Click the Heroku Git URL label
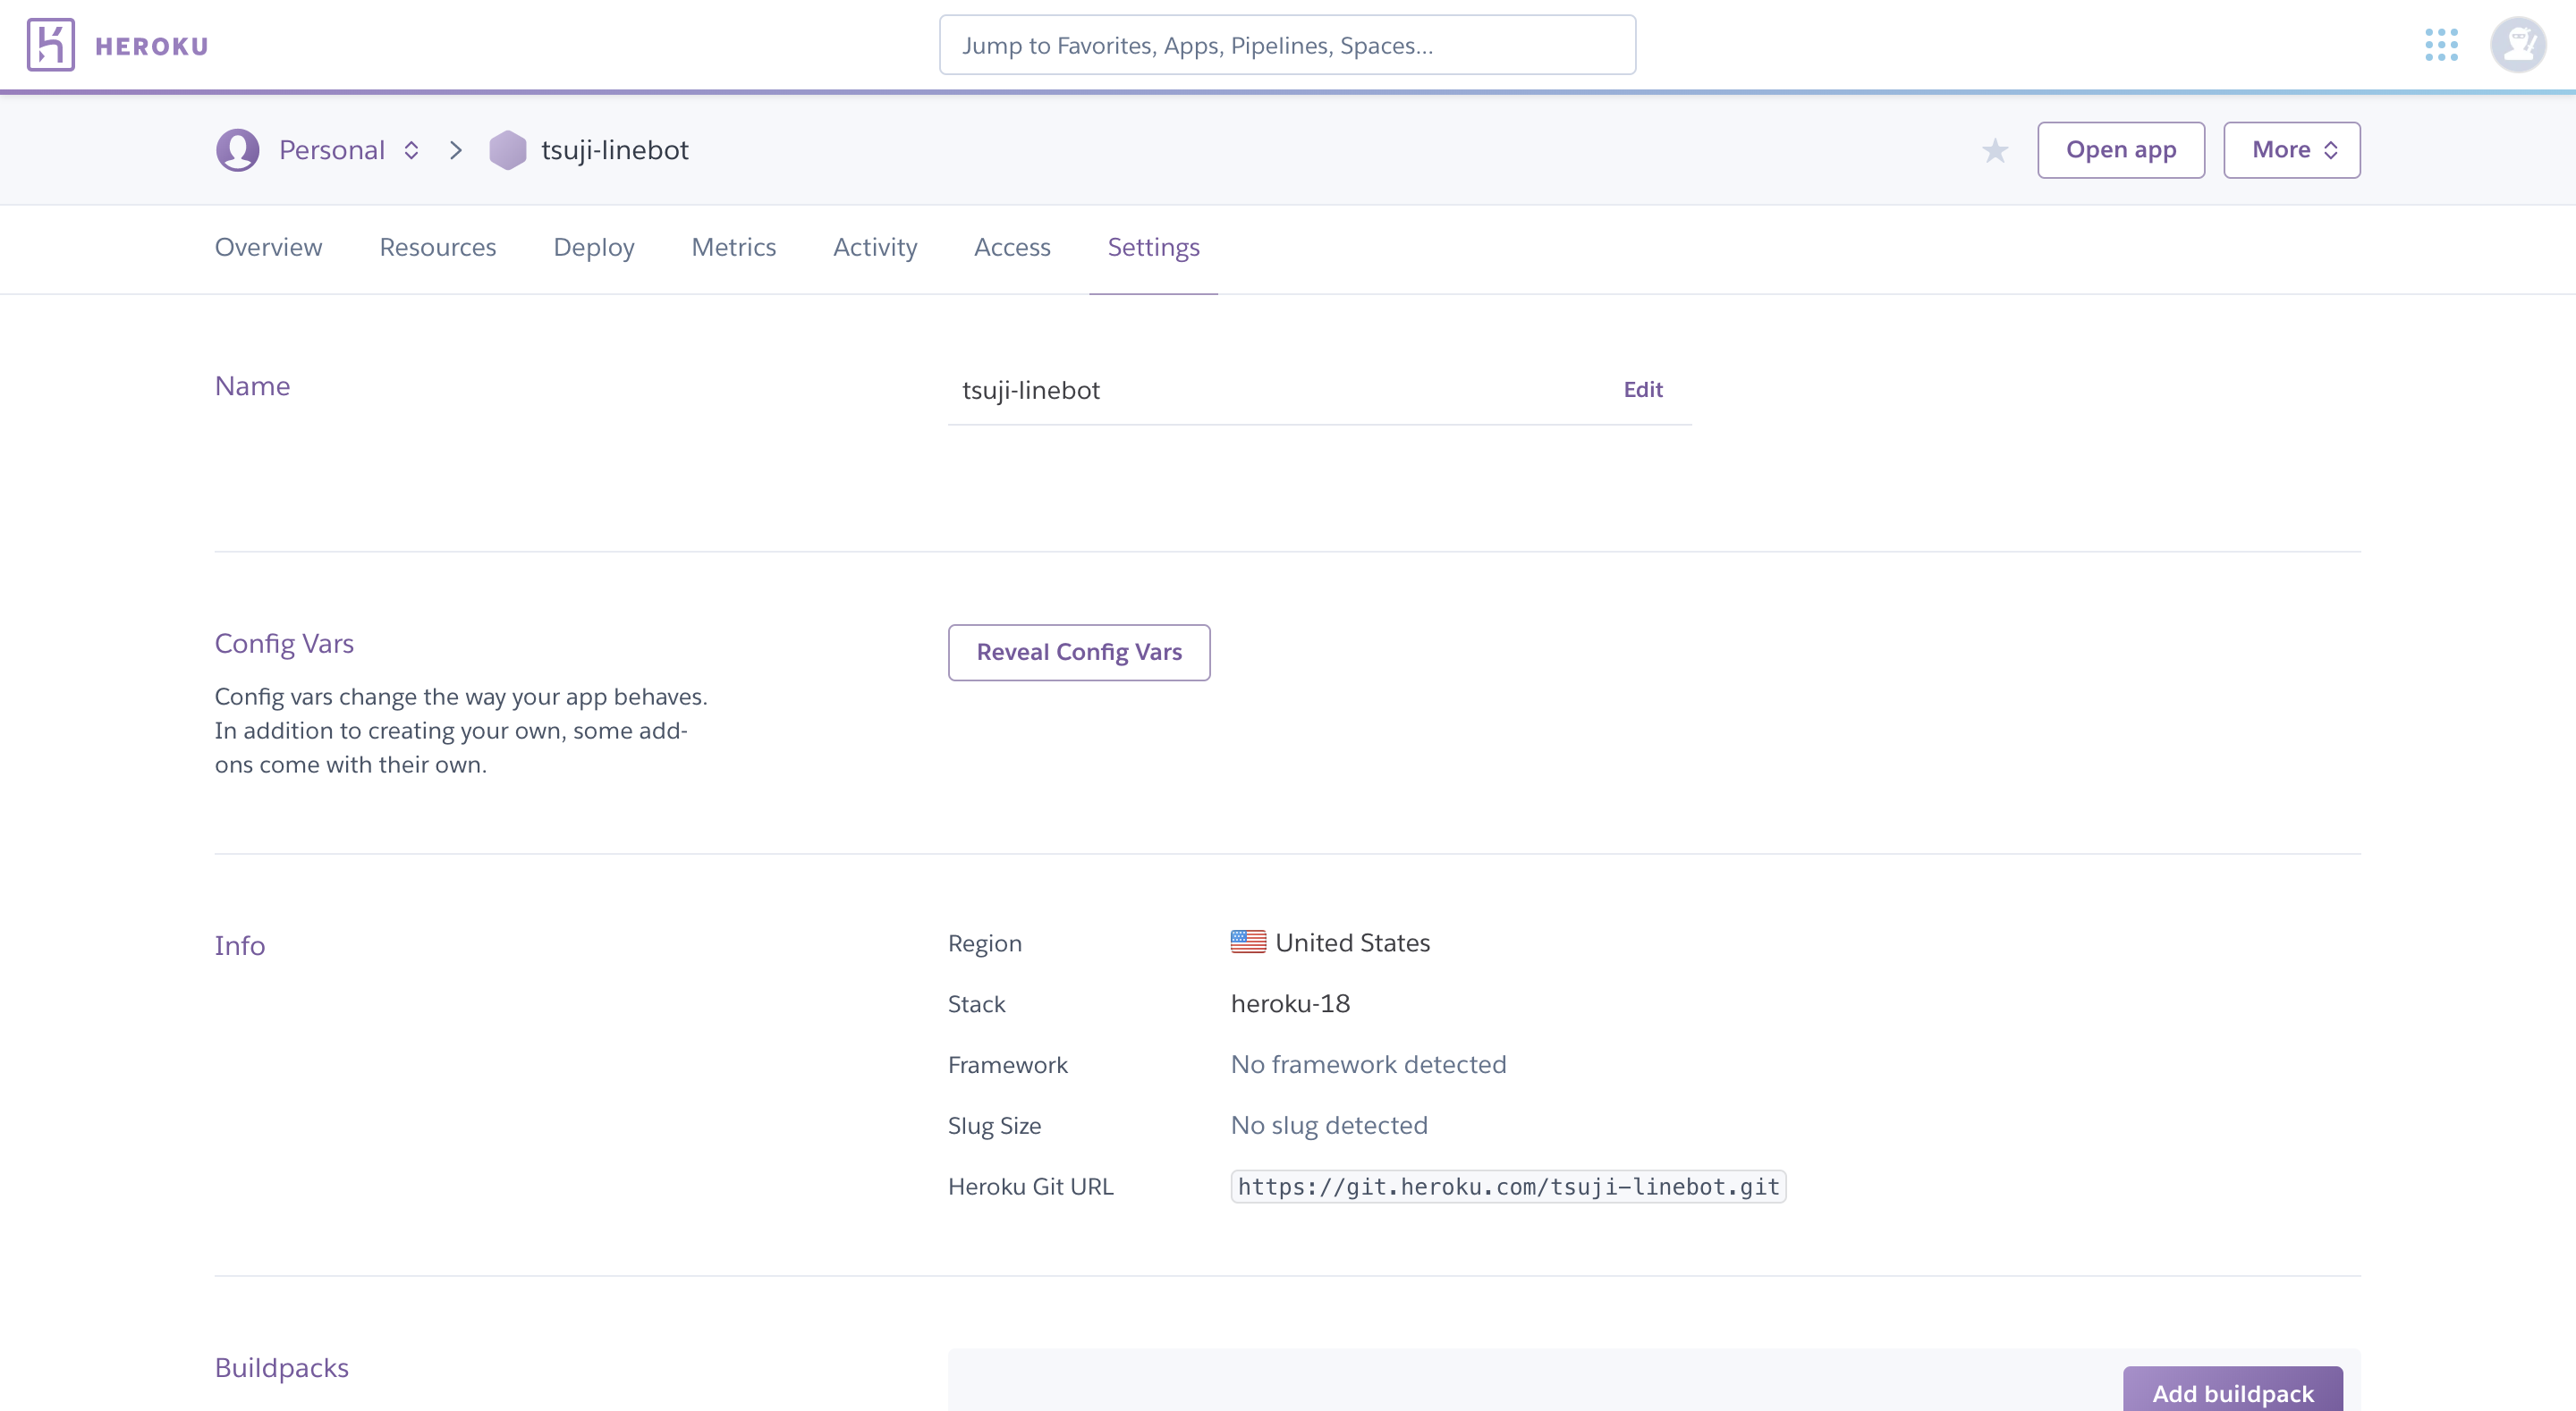The width and height of the screenshot is (2576, 1411). [1030, 1186]
